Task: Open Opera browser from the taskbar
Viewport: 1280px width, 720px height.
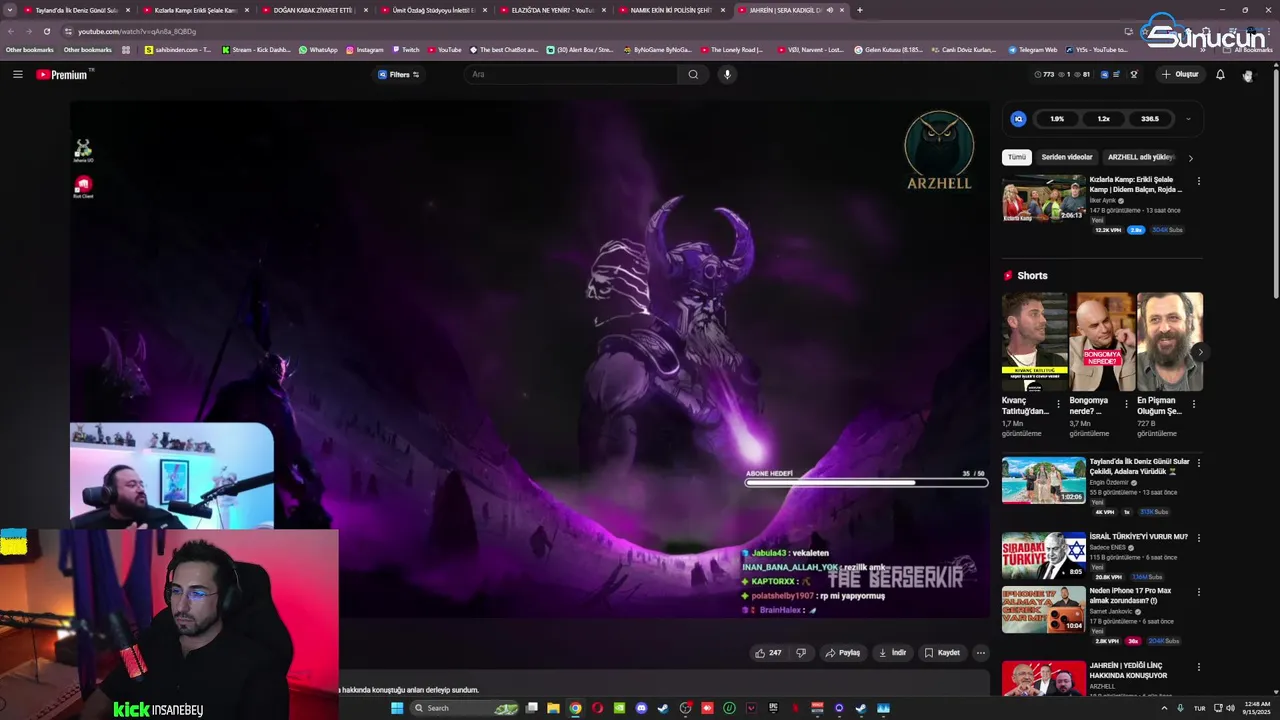Action: coord(597,708)
